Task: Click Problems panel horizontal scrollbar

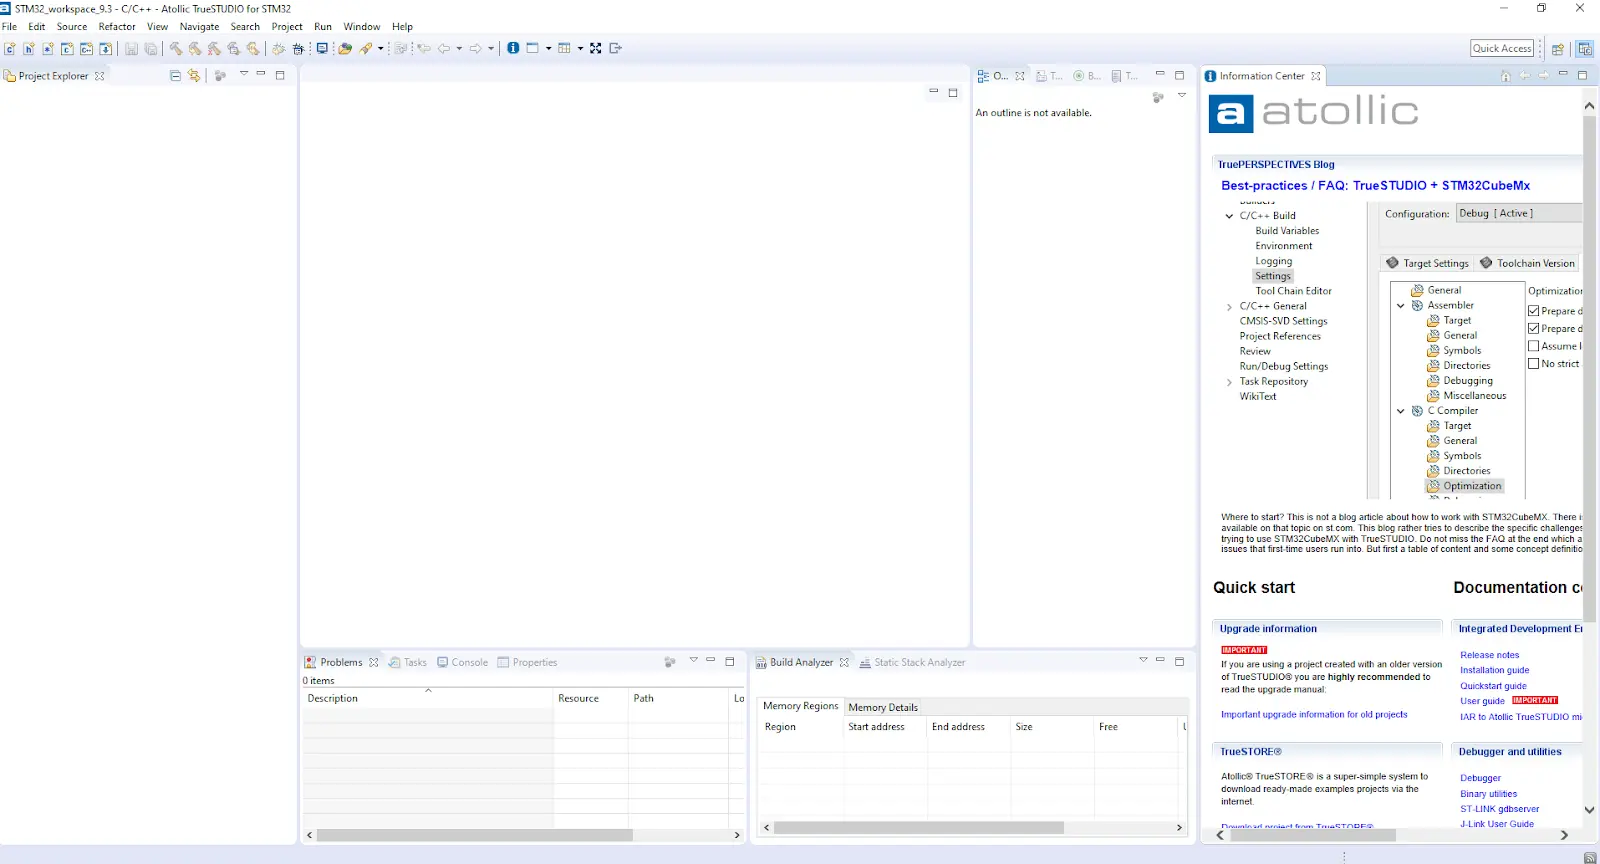Action: coord(475,835)
